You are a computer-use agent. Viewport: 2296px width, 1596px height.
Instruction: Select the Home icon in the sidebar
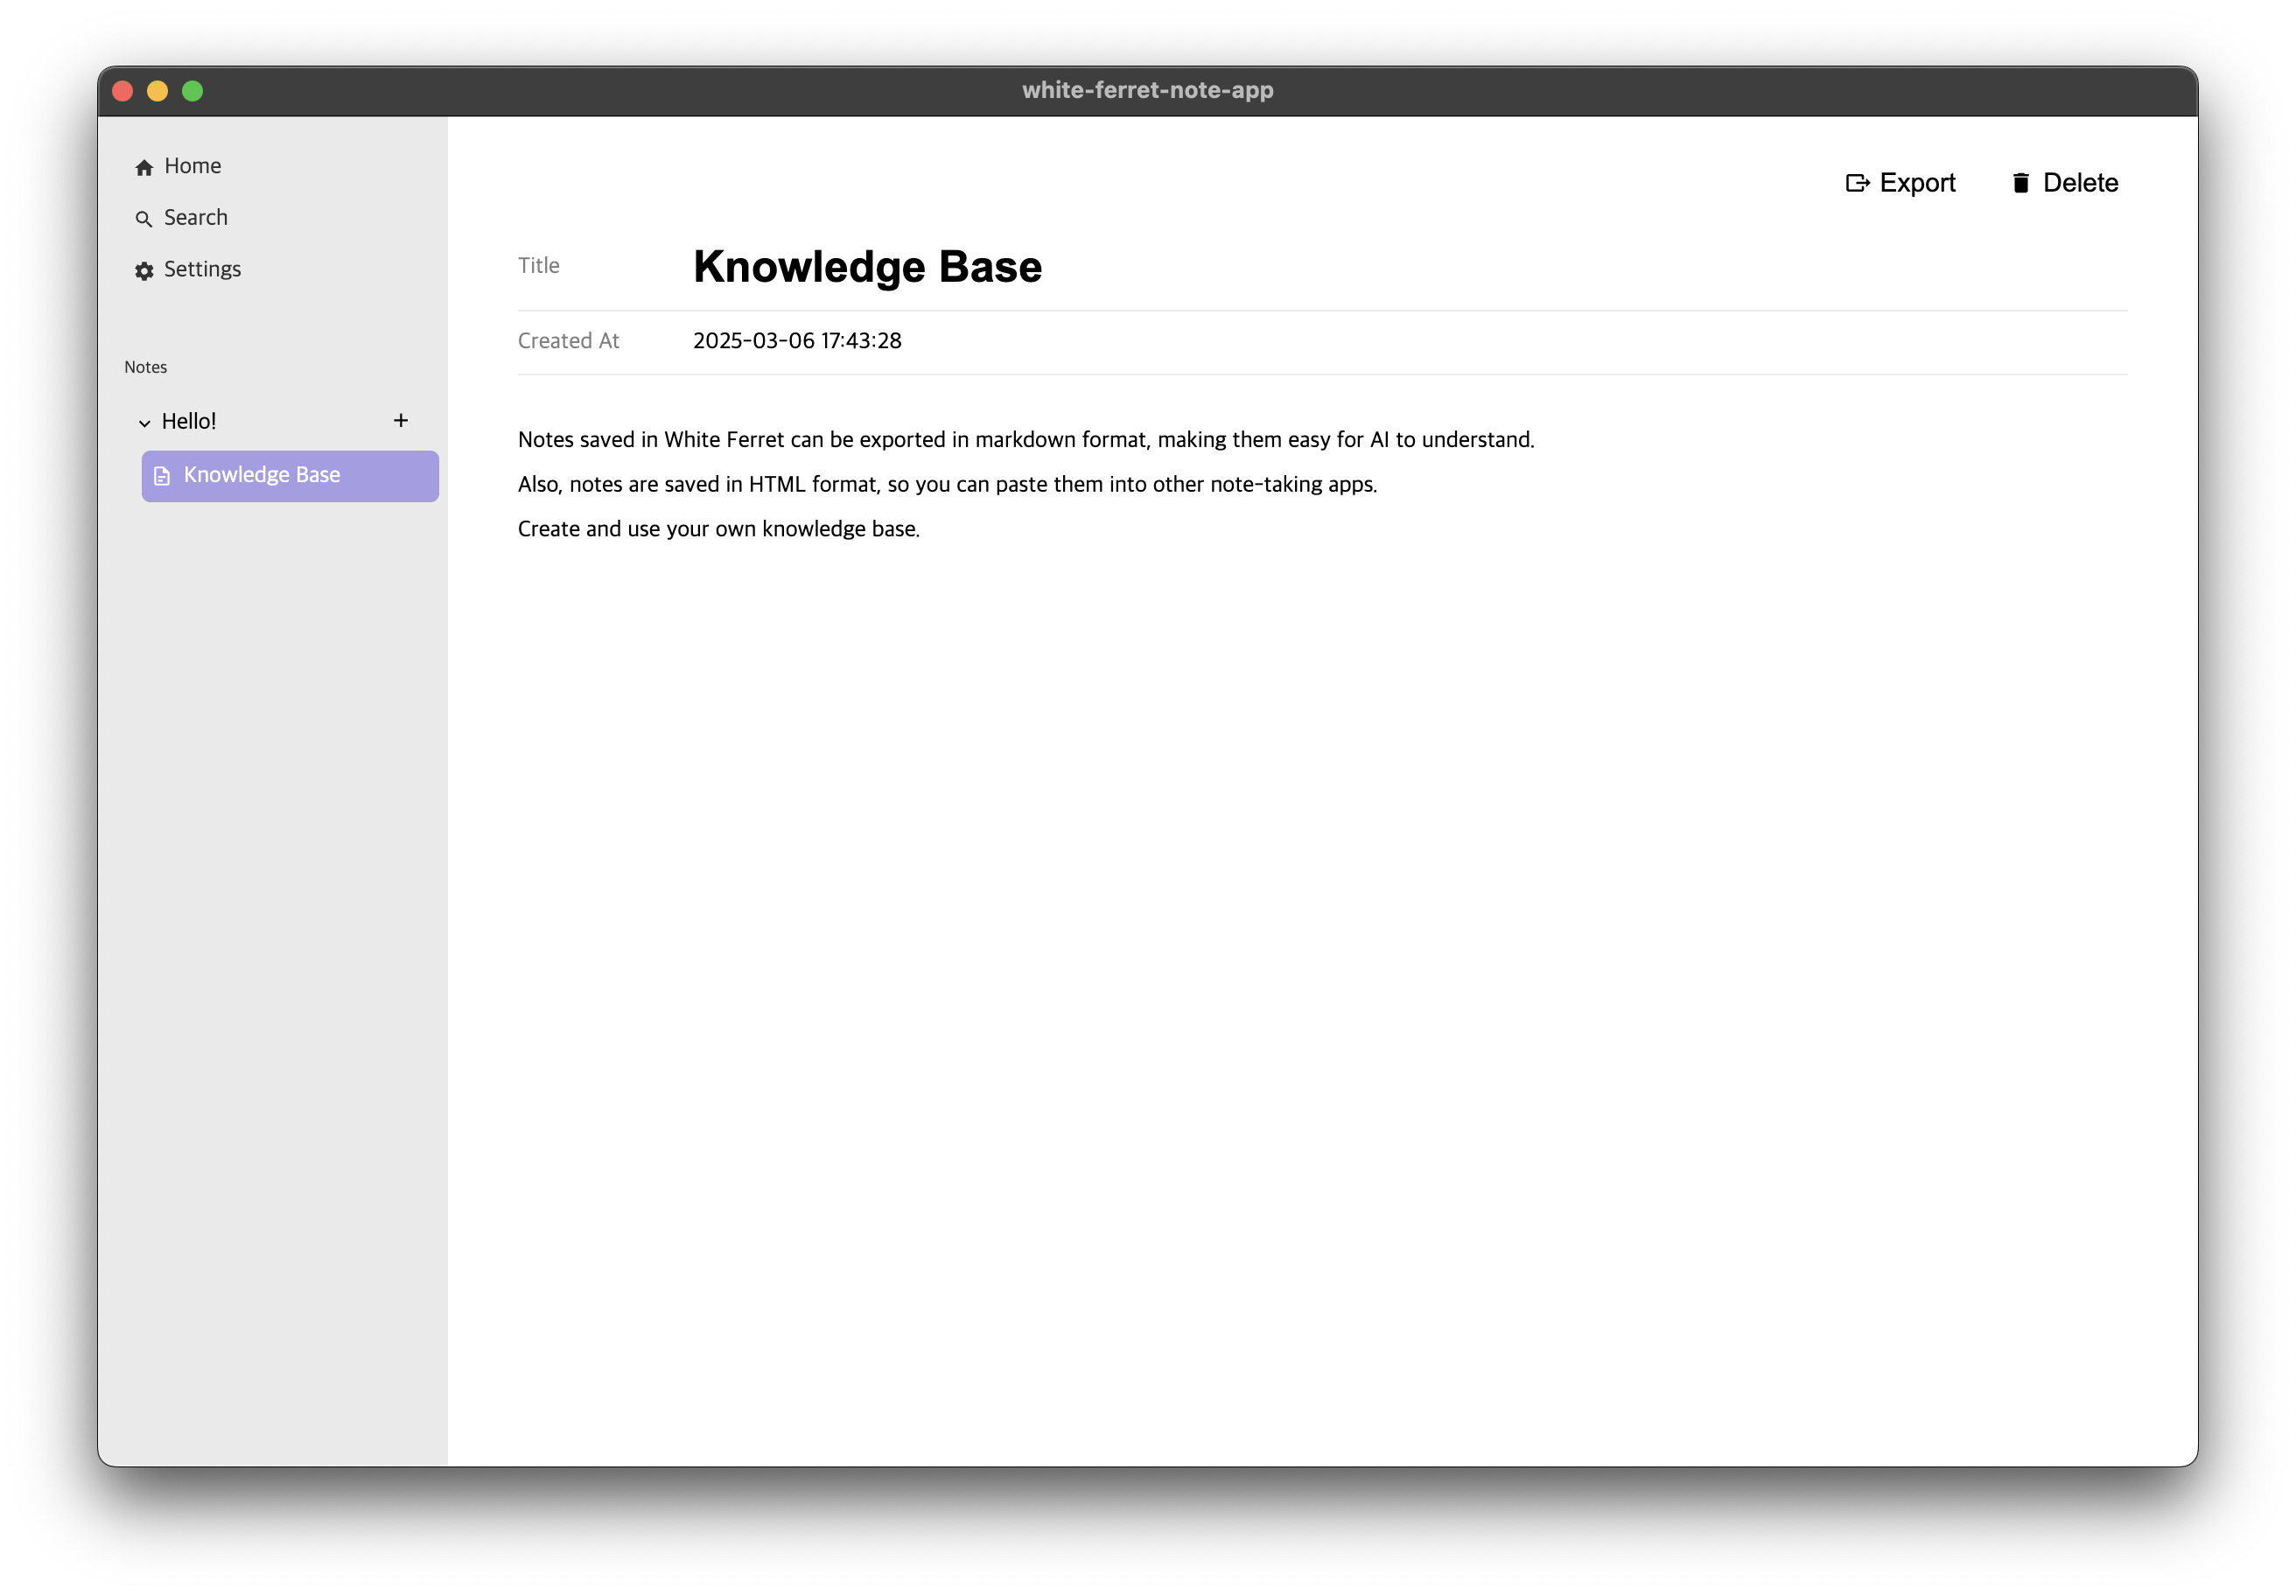[144, 166]
